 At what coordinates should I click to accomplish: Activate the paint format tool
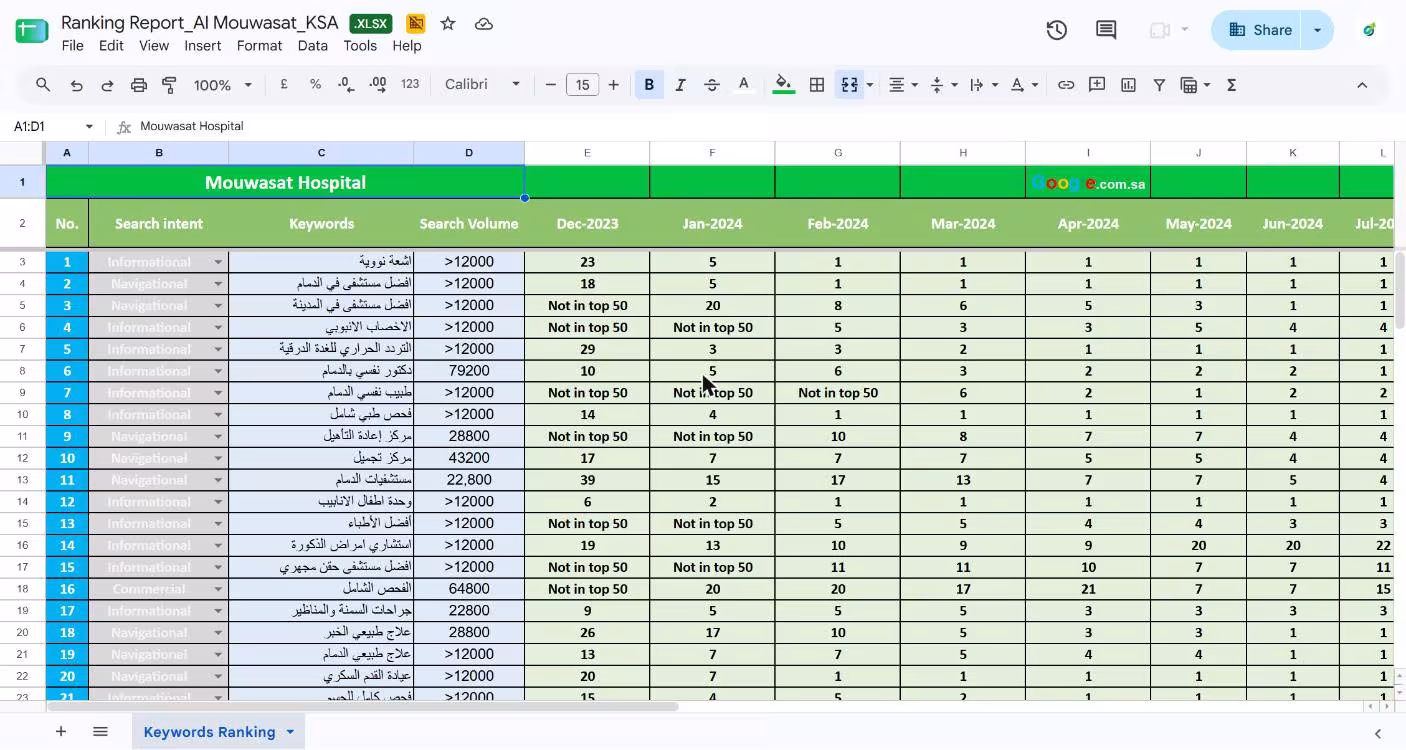pos(169,85)
